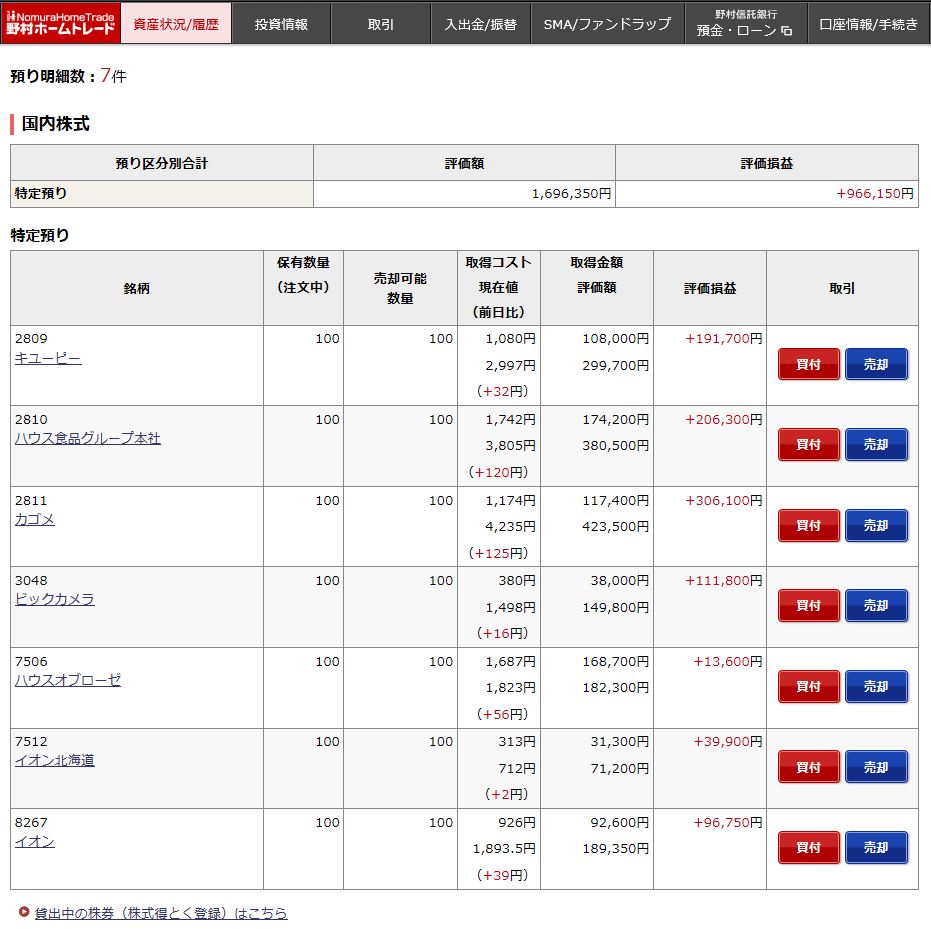Click the ハウスオブローゼ stock link

68,680
